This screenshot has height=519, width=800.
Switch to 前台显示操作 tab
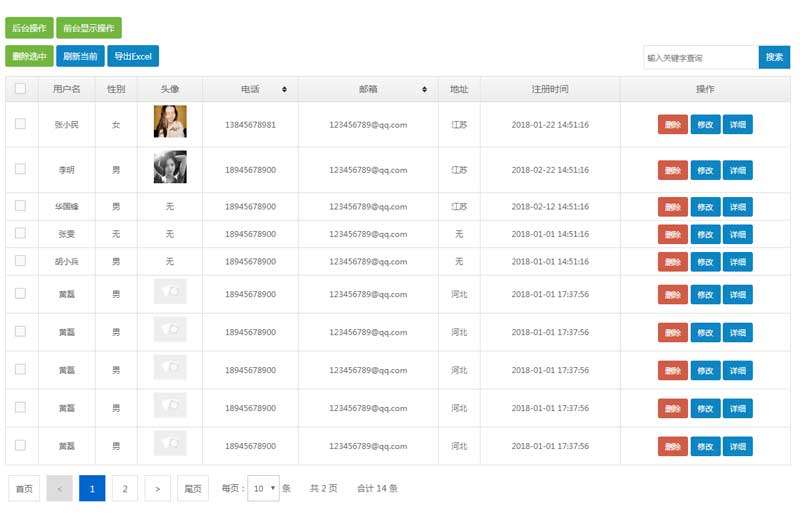point(87,29)
